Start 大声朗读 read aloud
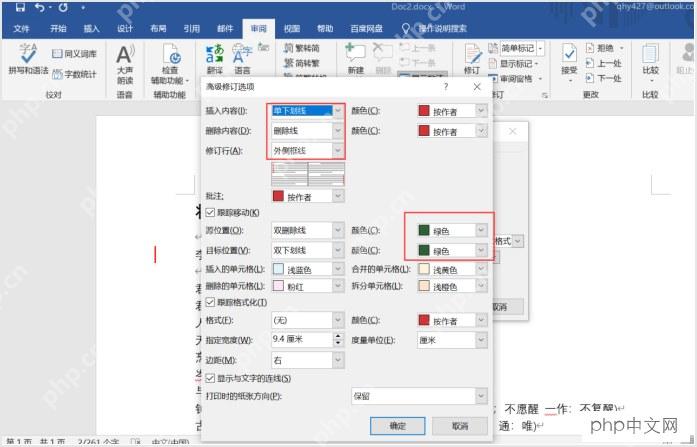This screenshot has height=447, width=697. point(125,65)
